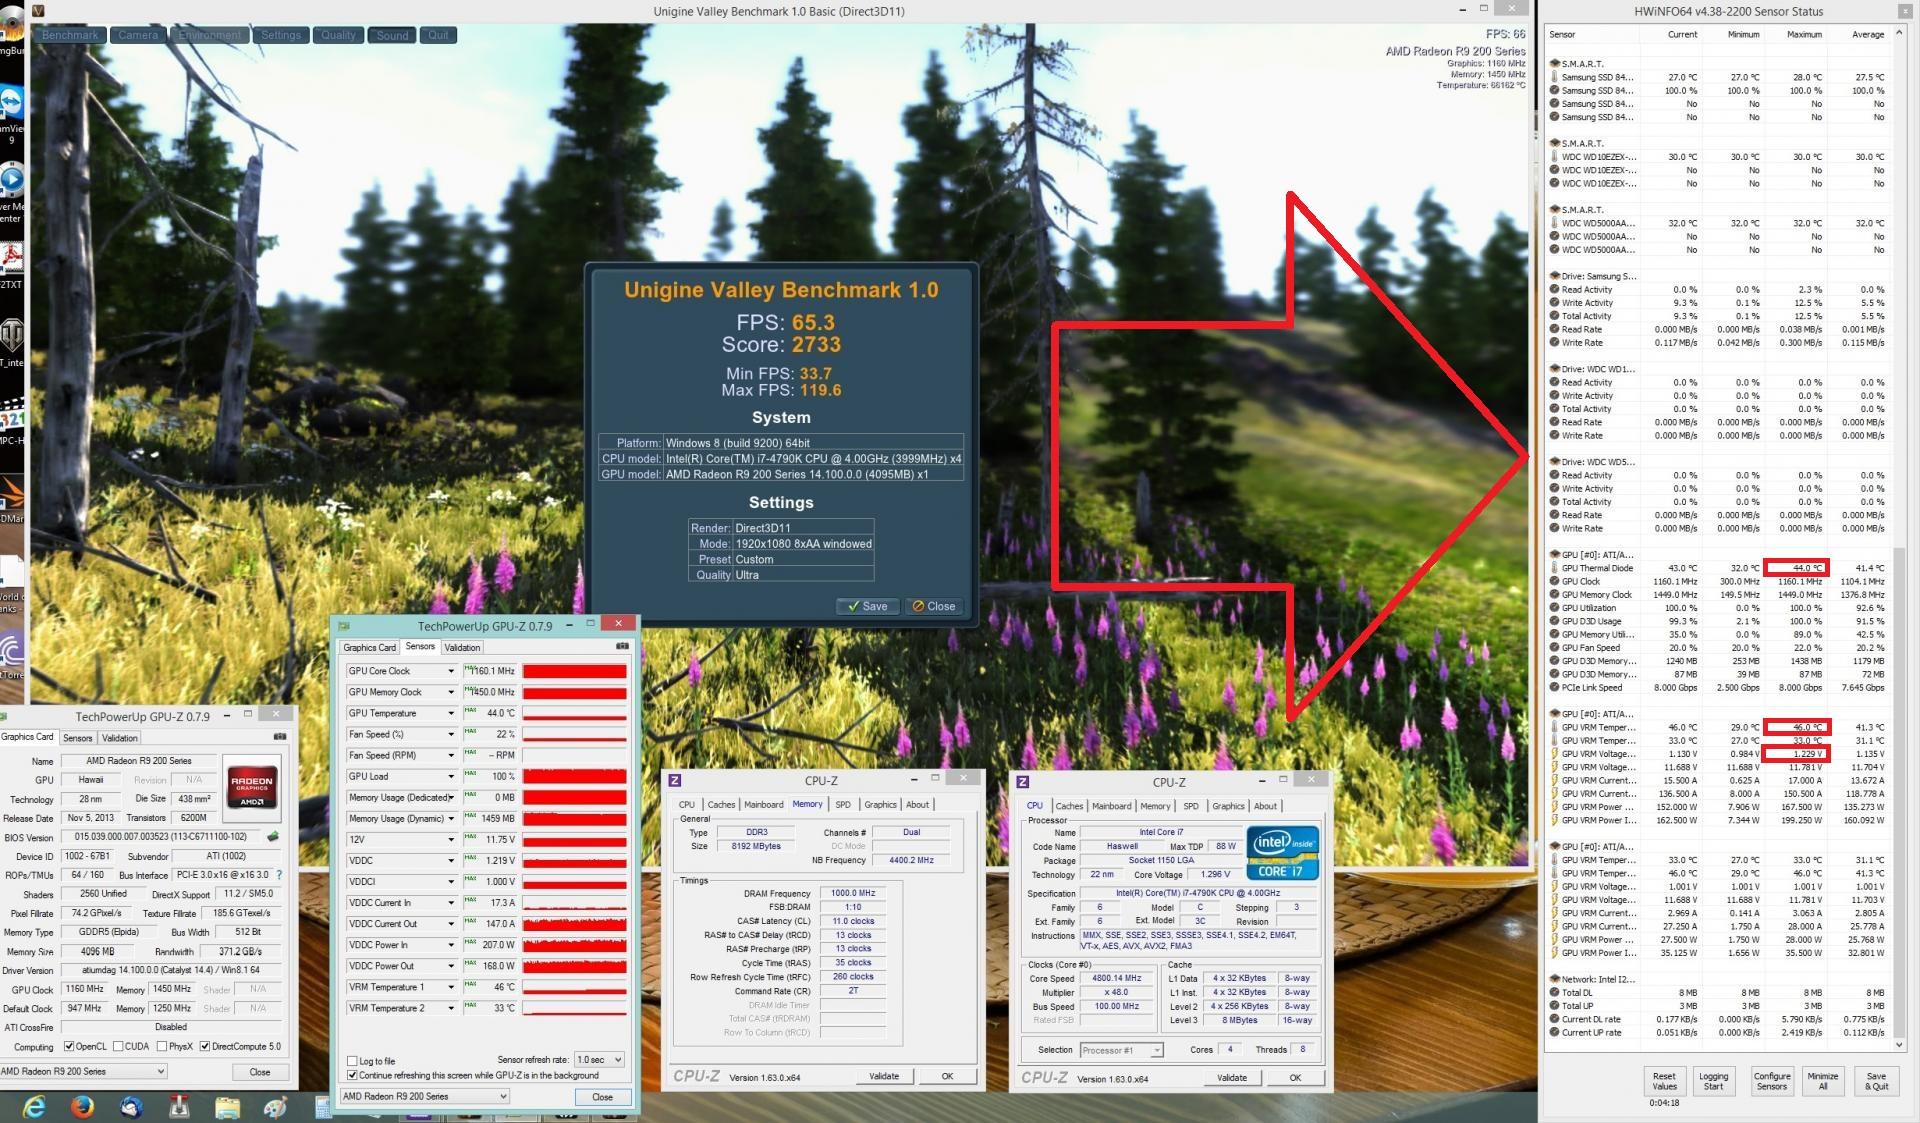Viewport: 1920px width, 1123px height.
Task: Open the GPU Load sensor dropdown
Action: click(x=450, y=776)
